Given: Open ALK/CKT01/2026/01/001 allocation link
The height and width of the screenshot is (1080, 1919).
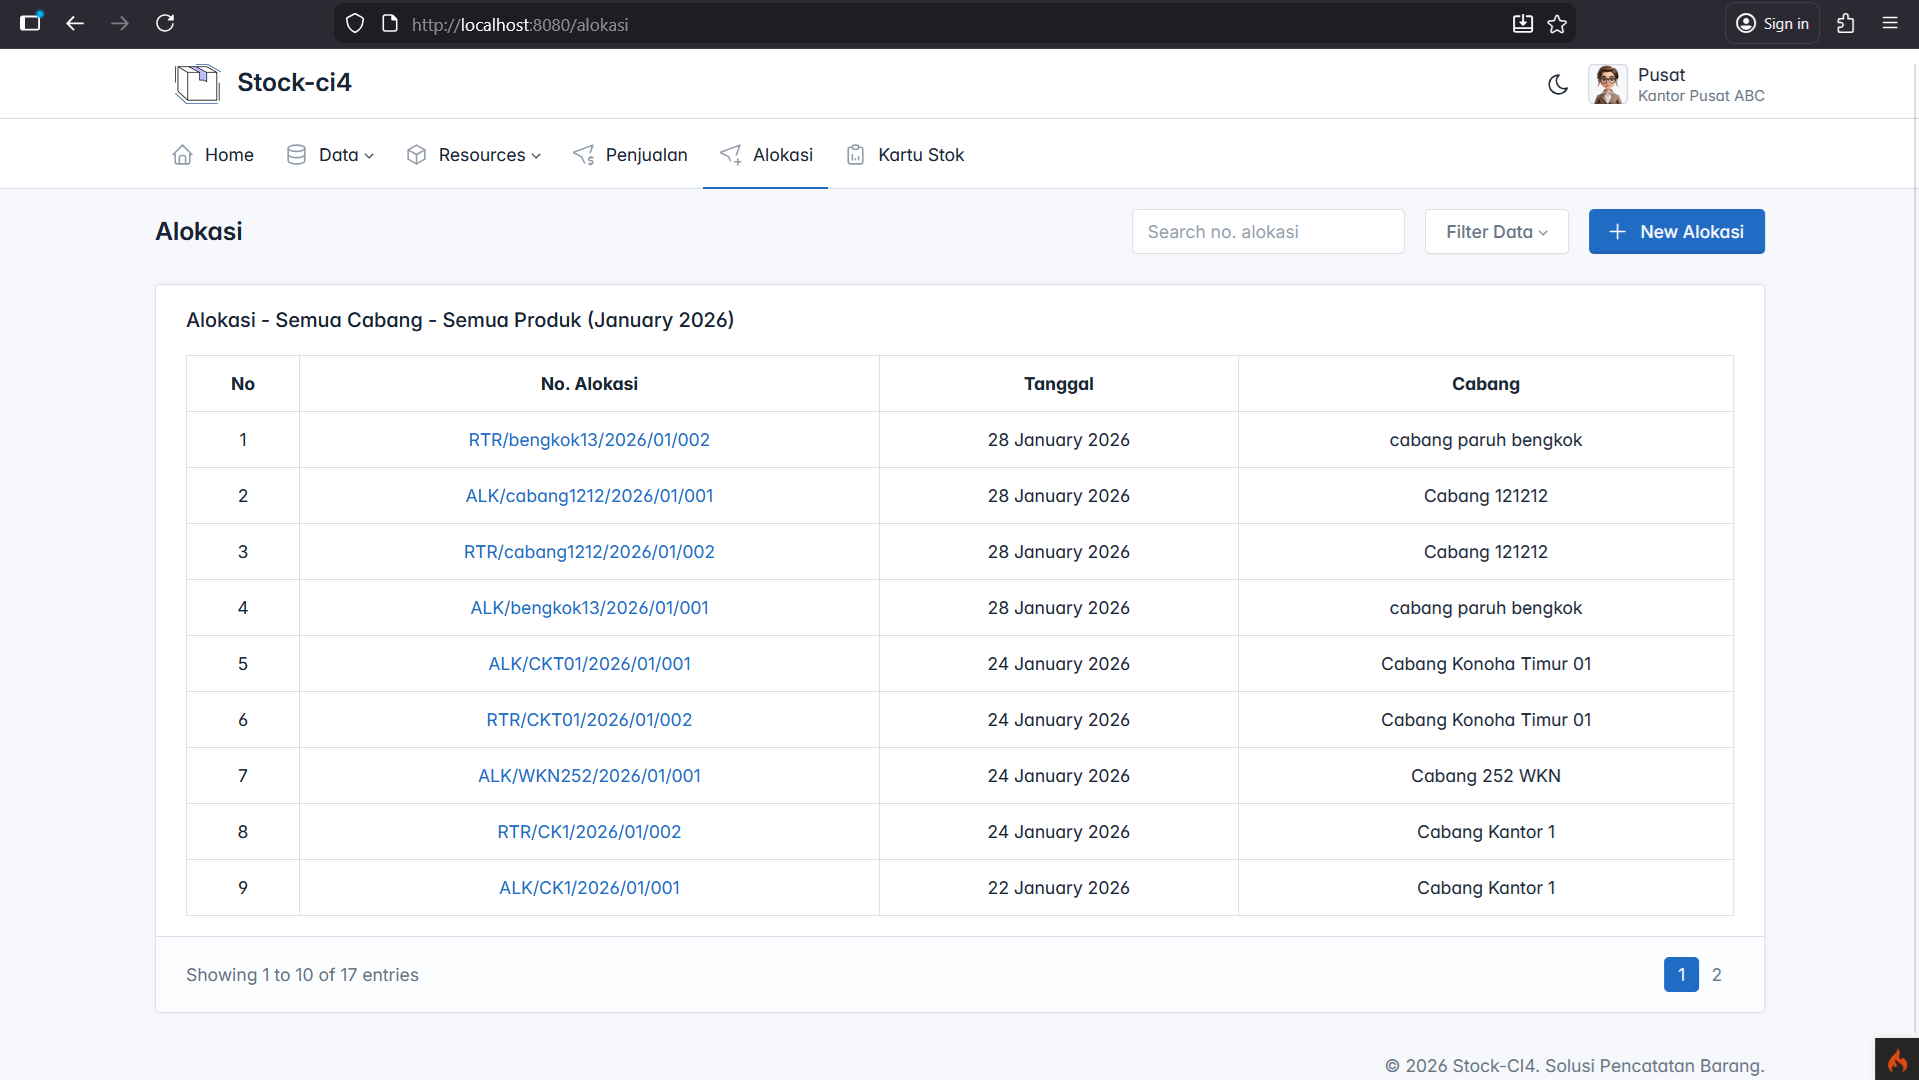Looking at the screenshot, I should [589, 664].
